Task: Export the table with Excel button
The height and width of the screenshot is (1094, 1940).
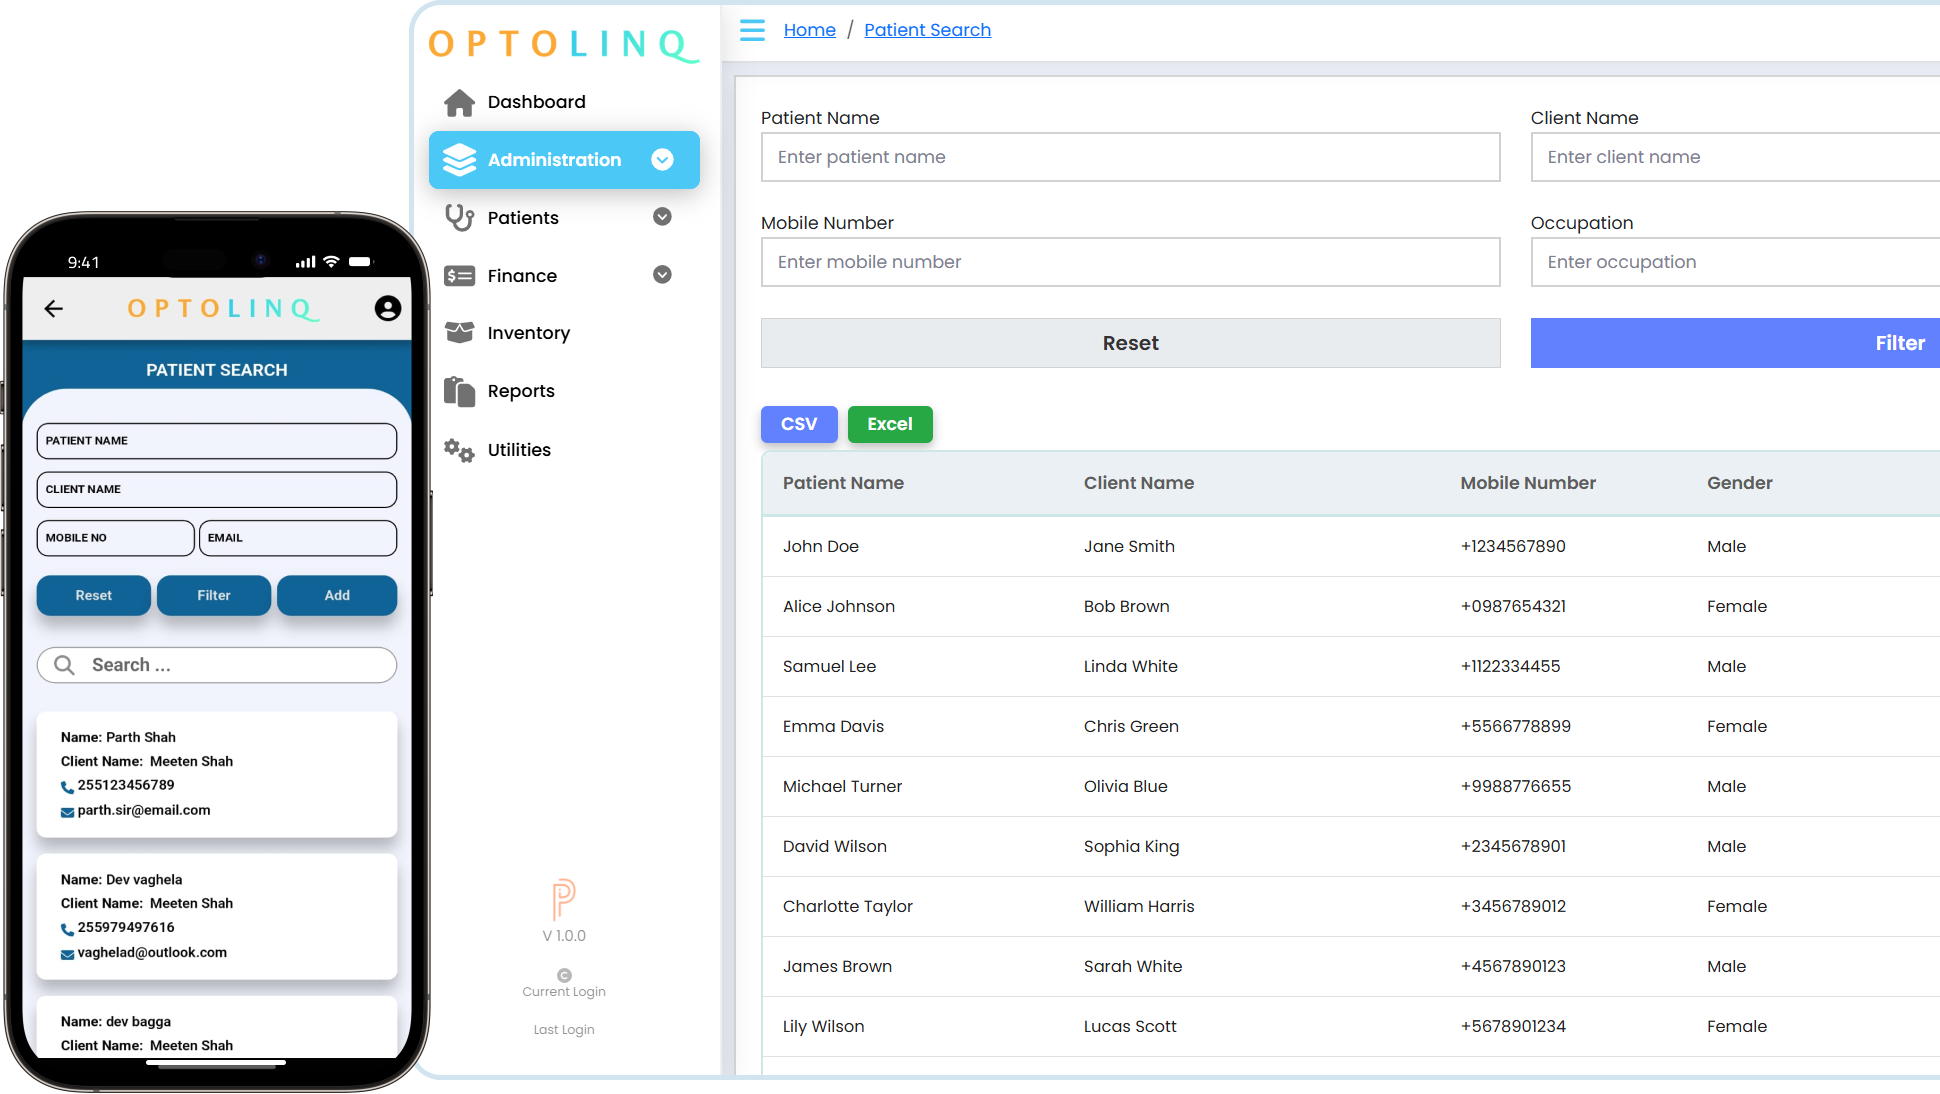Action: click(889, 424)
